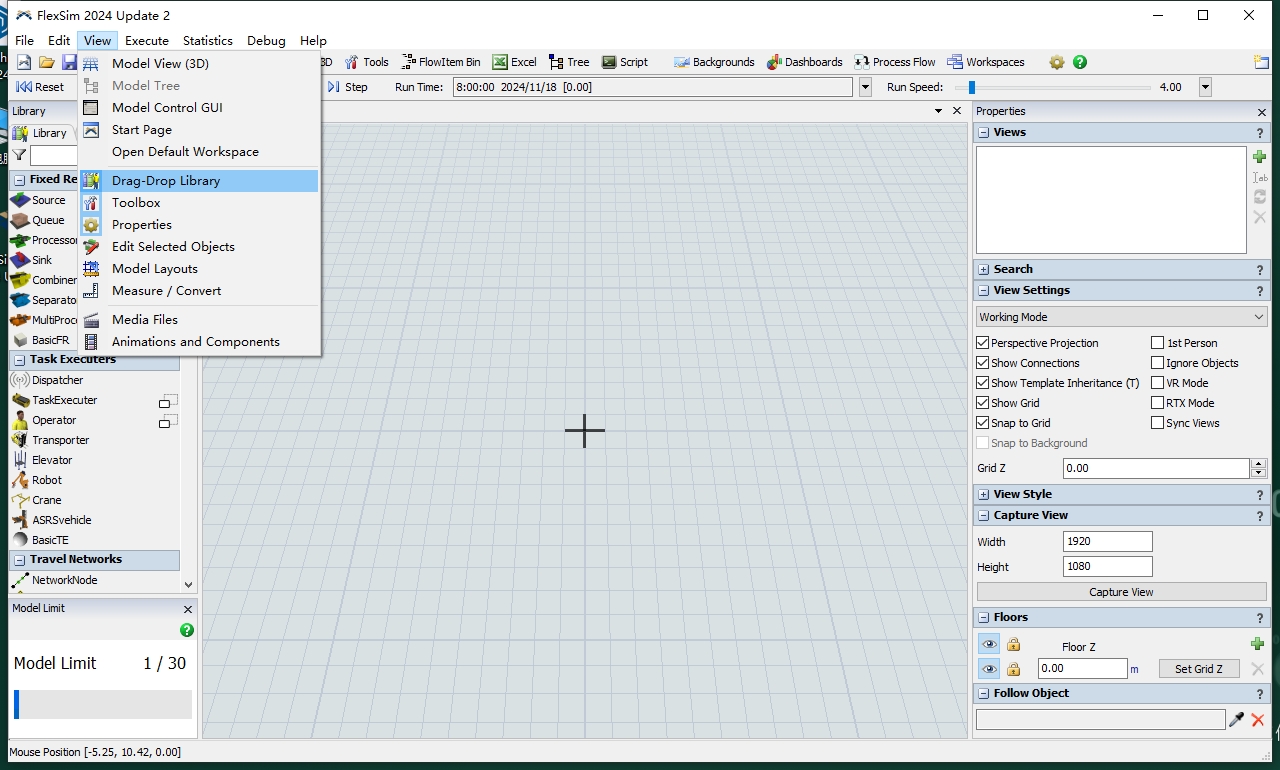Open the Execute menu
The height and width of the screenshot is (770, 1280).
click(147, 40)
